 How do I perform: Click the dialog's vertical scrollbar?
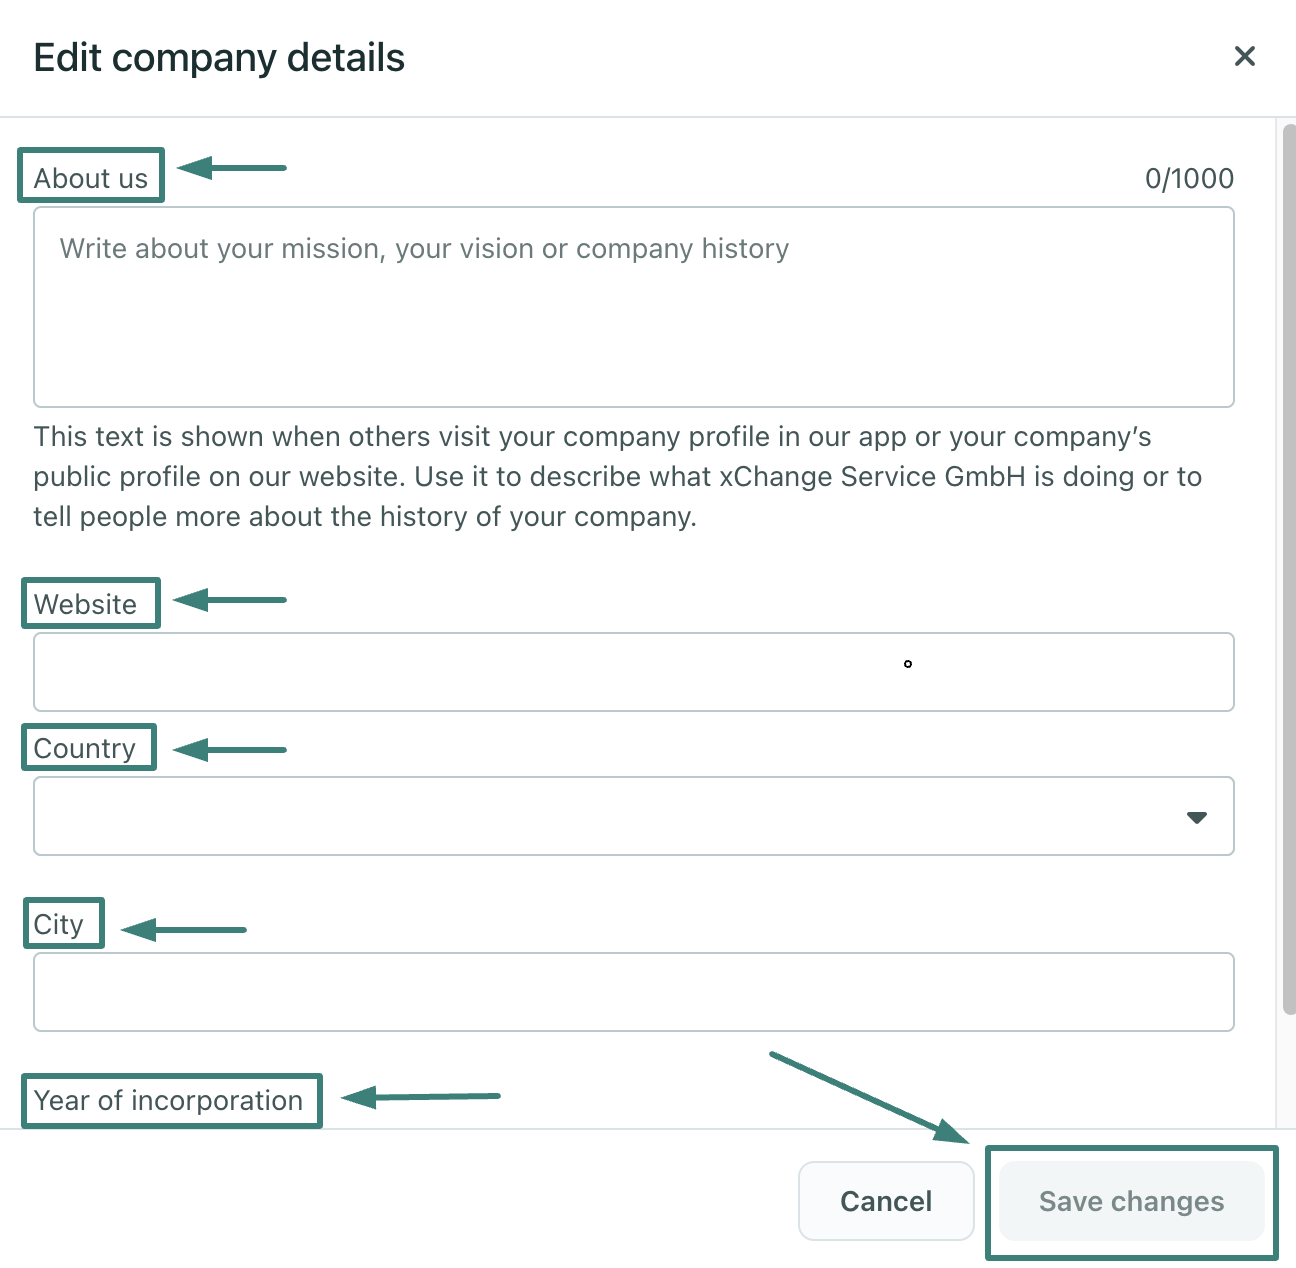click(x=1288, y=570)
